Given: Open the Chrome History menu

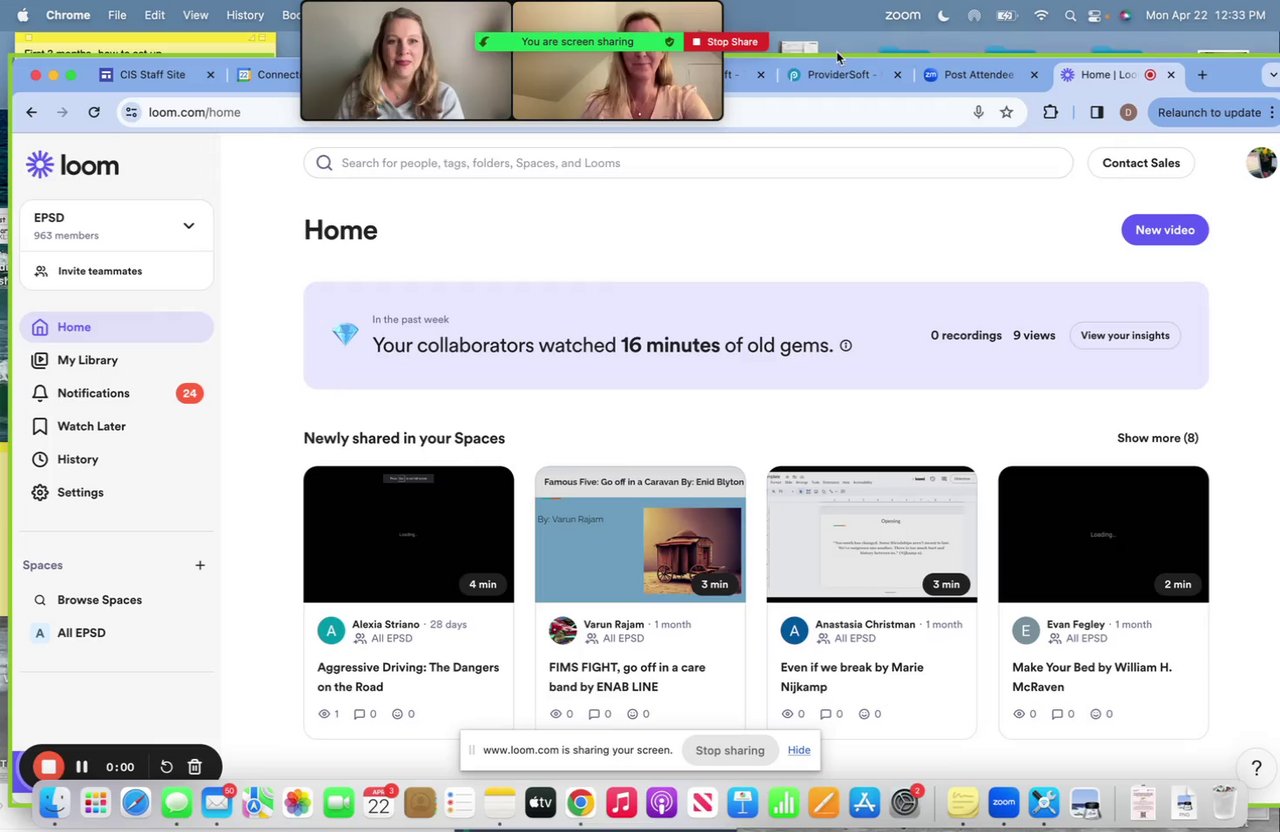Looking at the screenshot, I should tap(245, 15).
